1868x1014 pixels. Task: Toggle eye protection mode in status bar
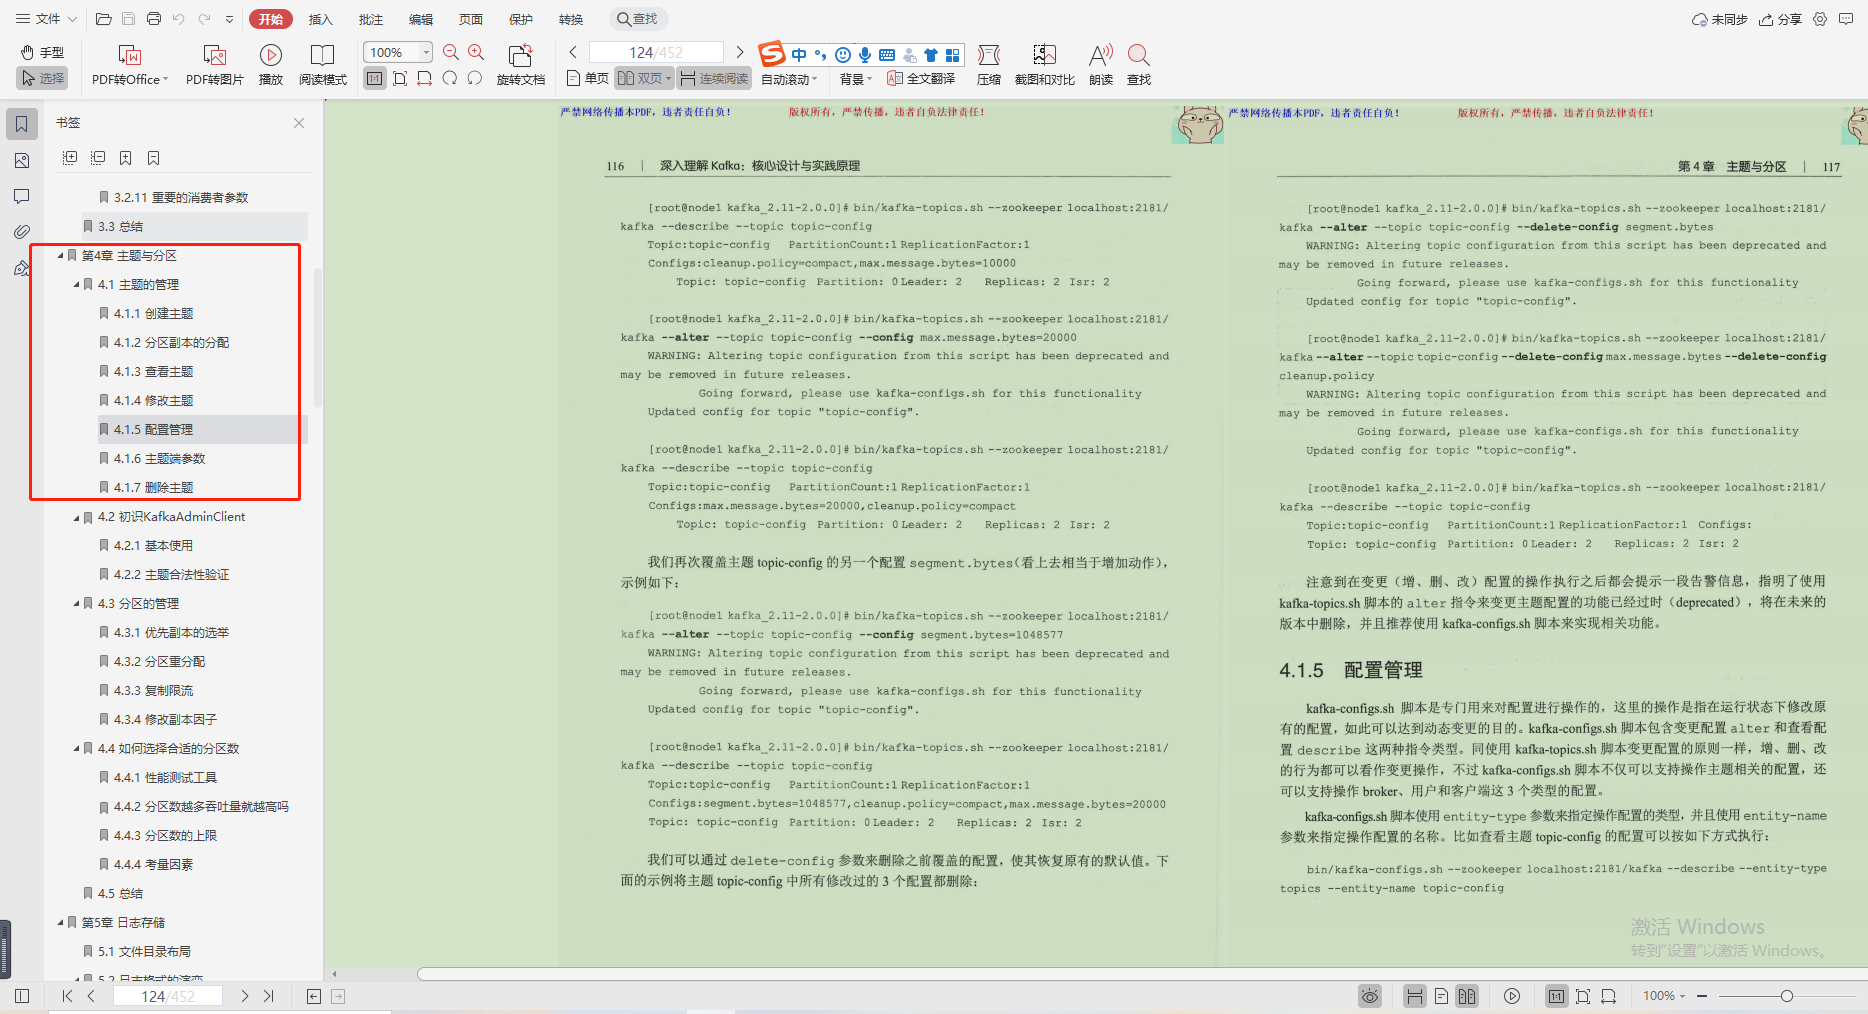tap(1370, 996)
